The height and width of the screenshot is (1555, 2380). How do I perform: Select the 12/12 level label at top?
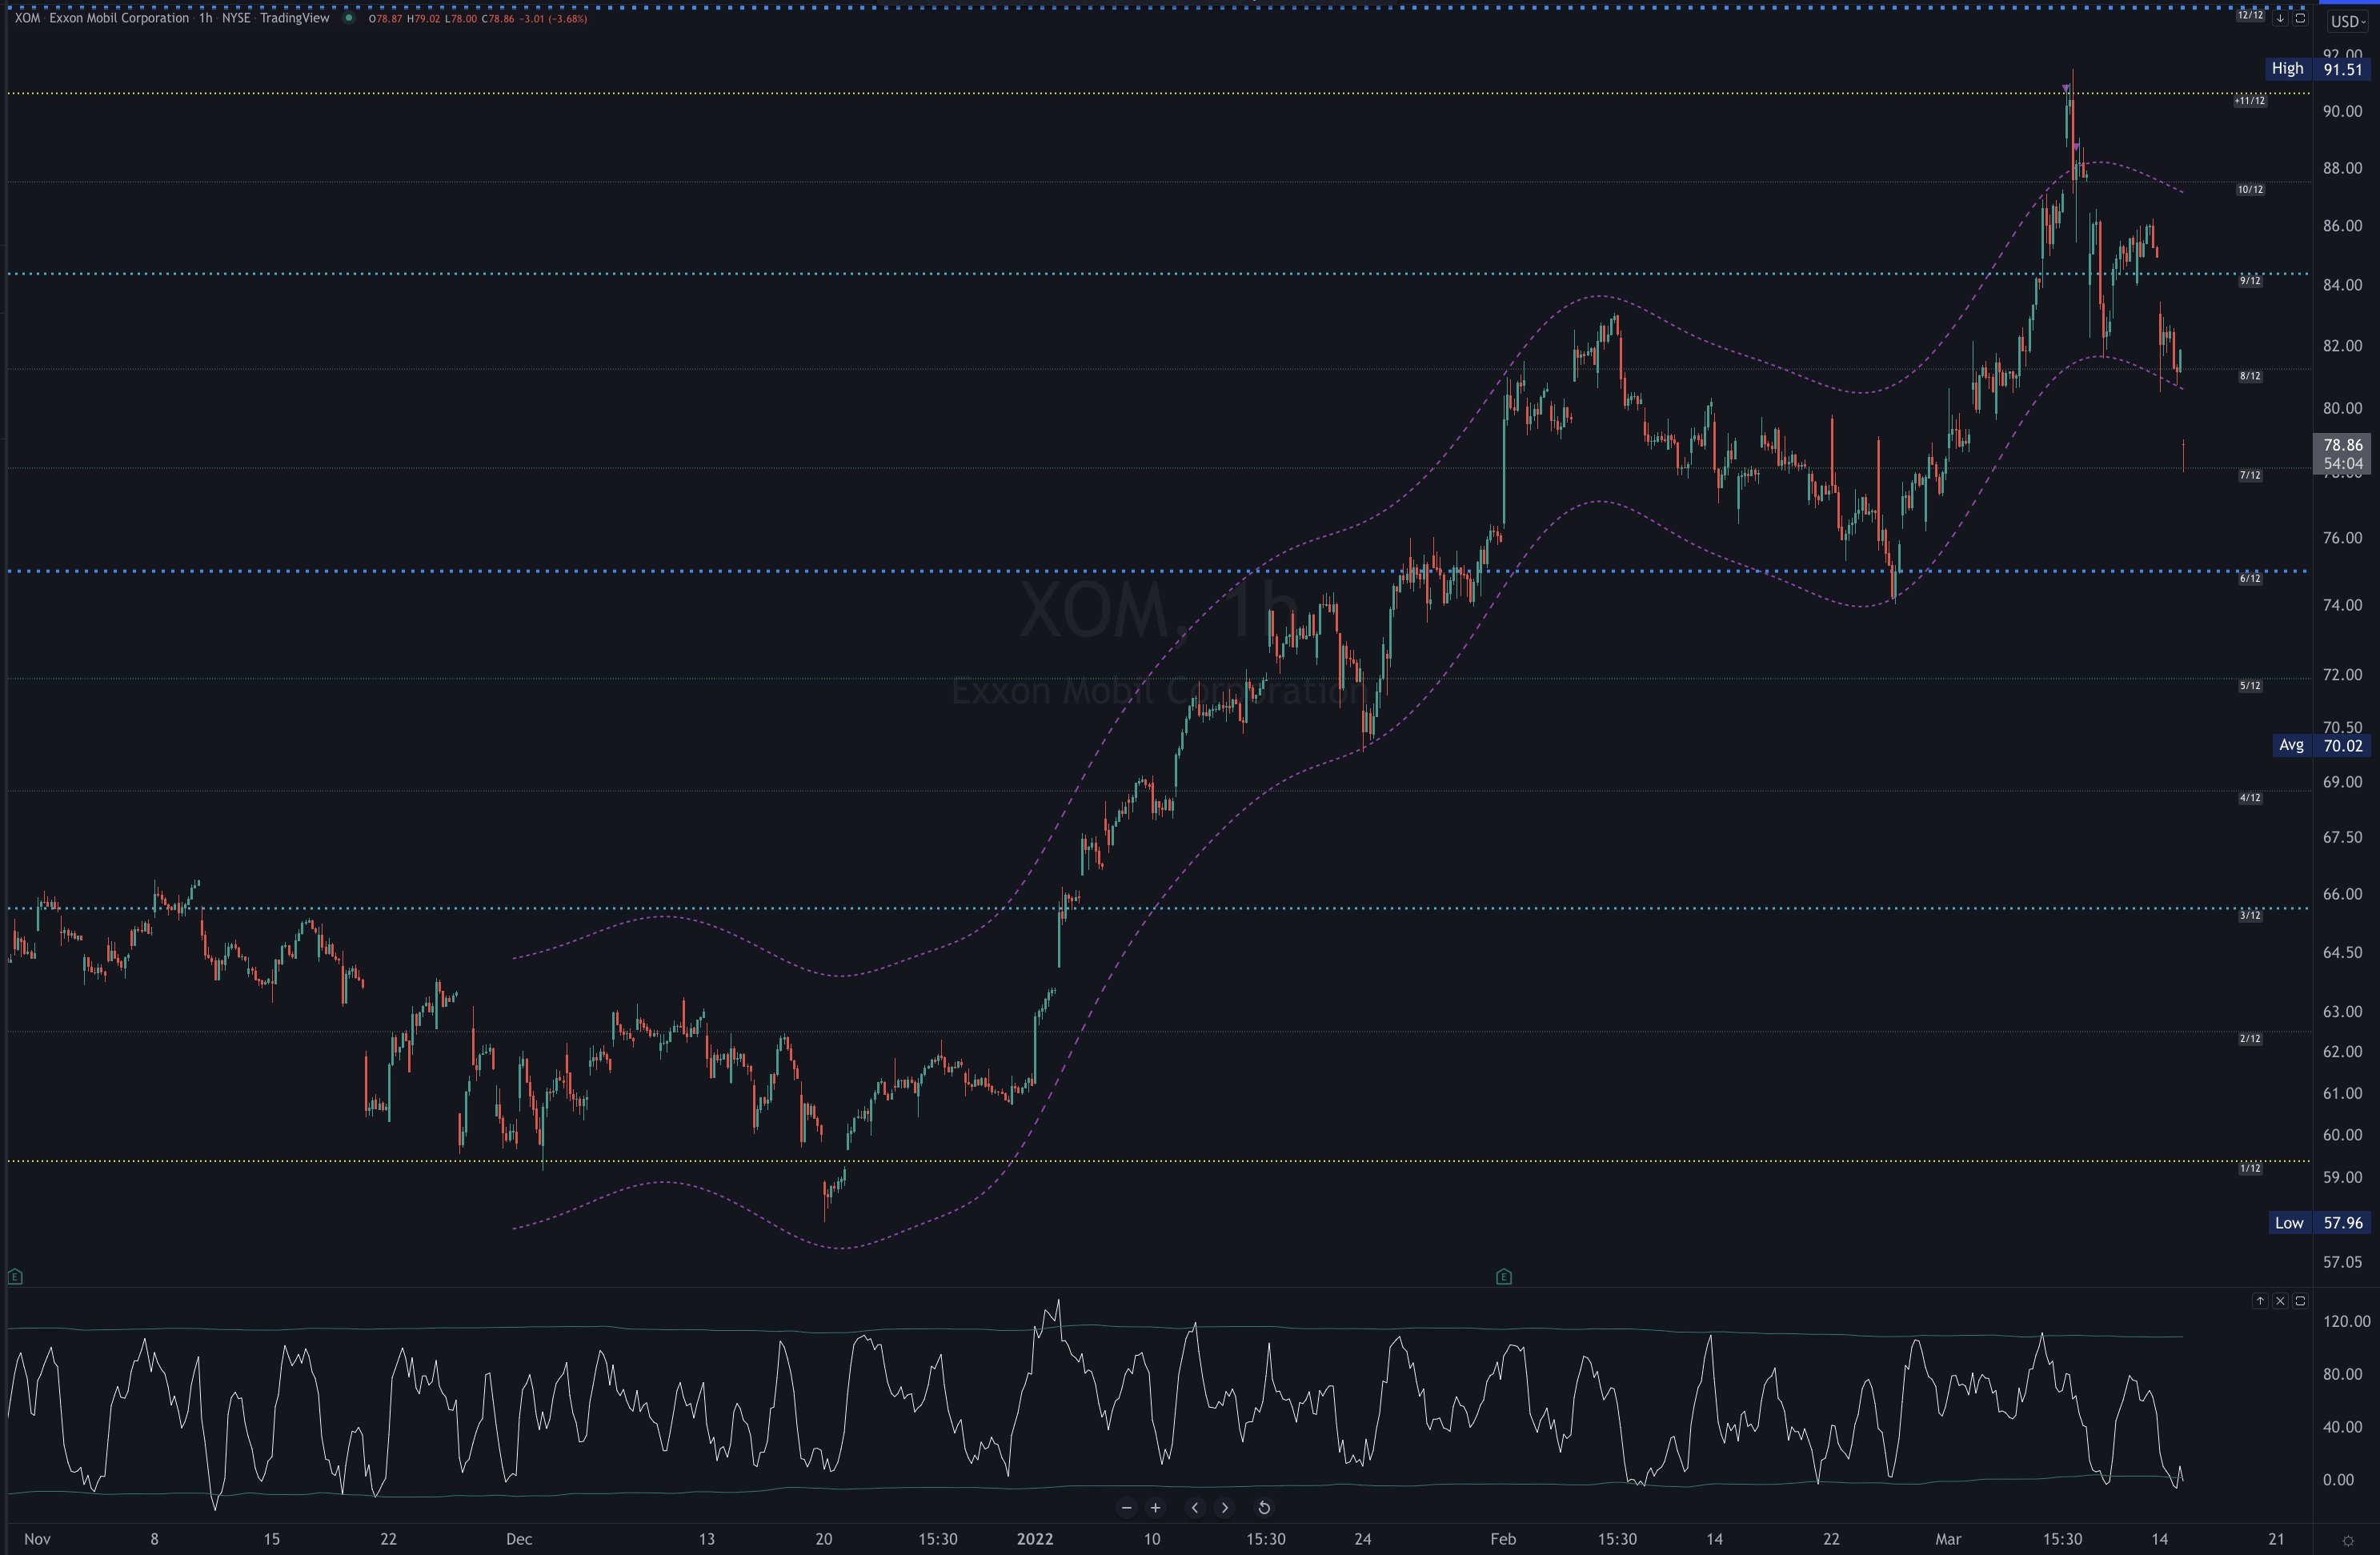[x=2250, y=15]
